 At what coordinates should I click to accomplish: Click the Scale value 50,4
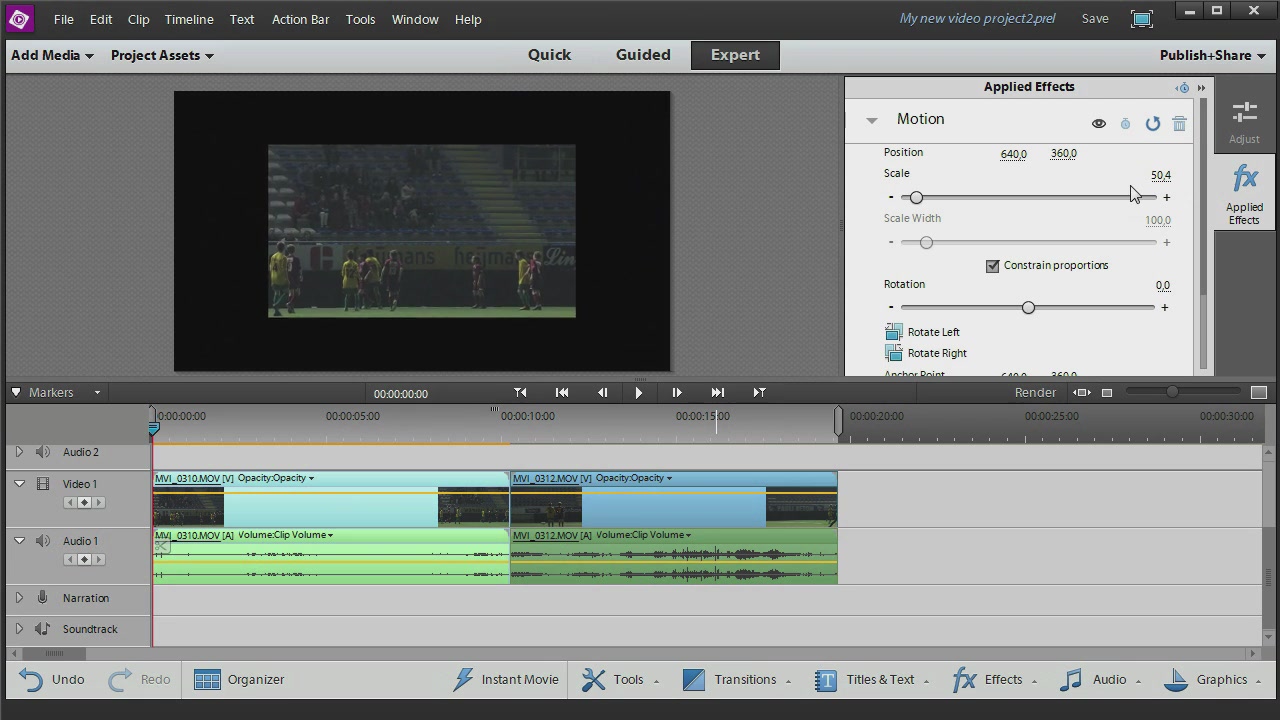click(1160, 175)
